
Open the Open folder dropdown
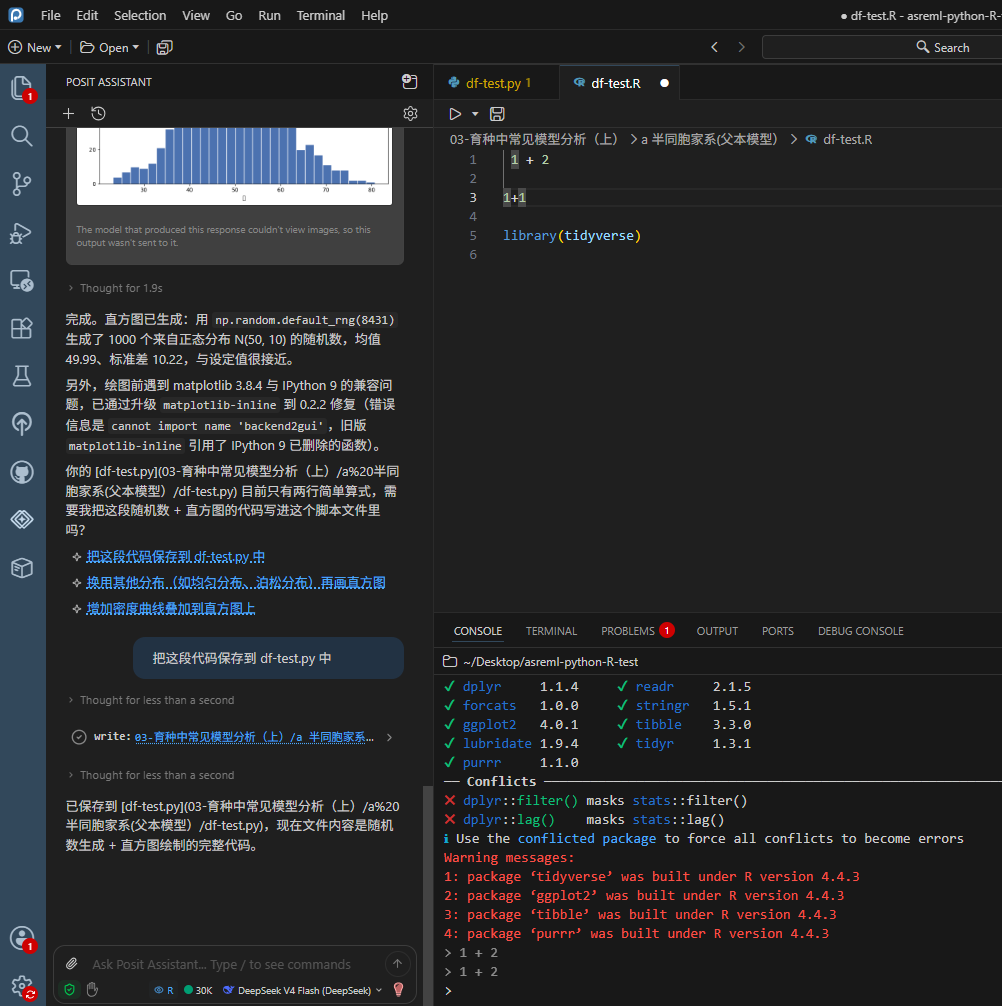pos(109,47)
